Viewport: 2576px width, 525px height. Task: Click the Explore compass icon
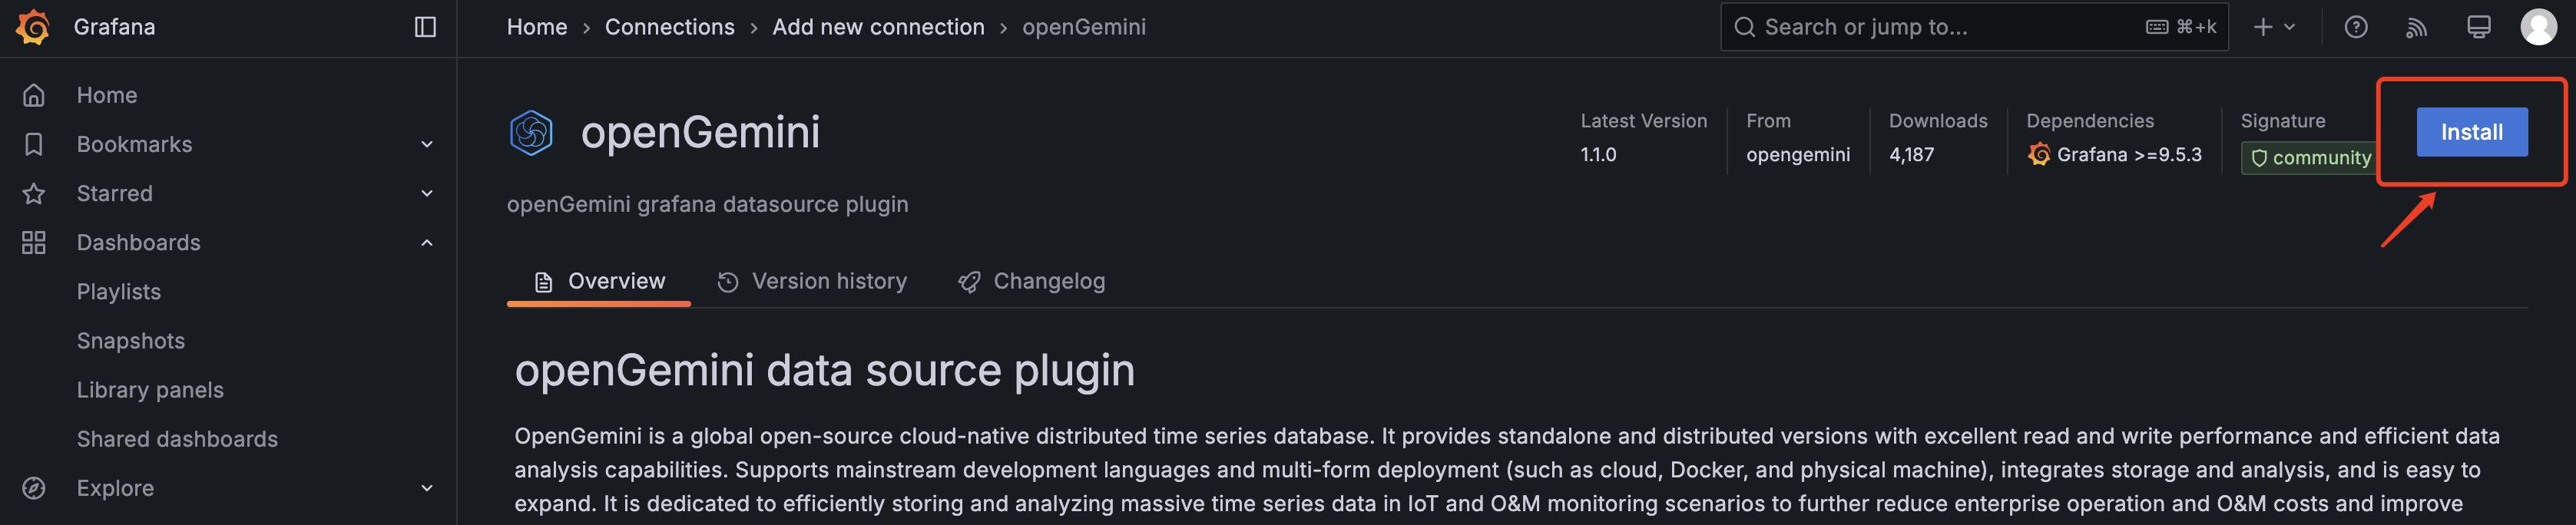[x=34, y=488]
